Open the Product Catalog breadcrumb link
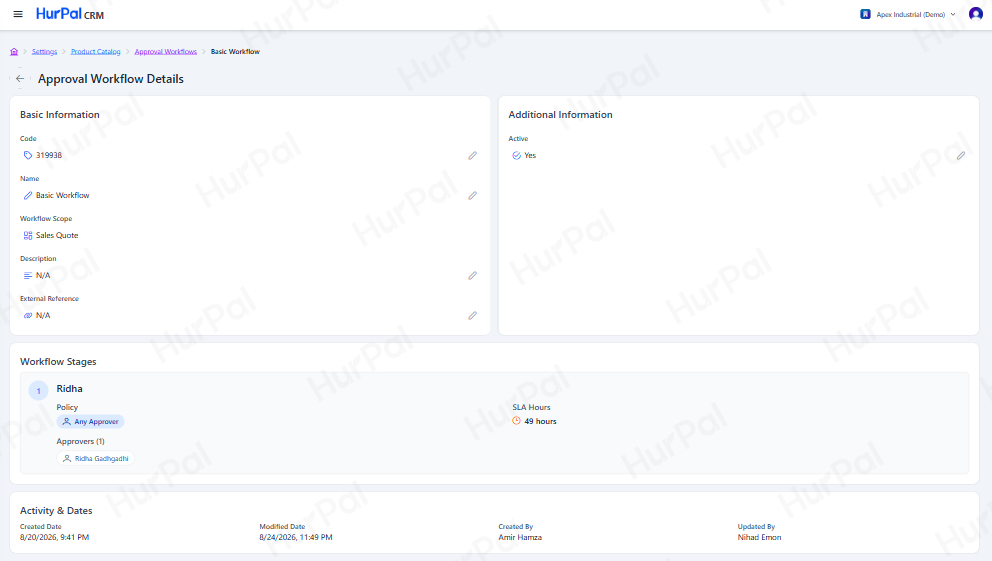Image resolution: width=992 pixels, height=561 pixels. 96,52
